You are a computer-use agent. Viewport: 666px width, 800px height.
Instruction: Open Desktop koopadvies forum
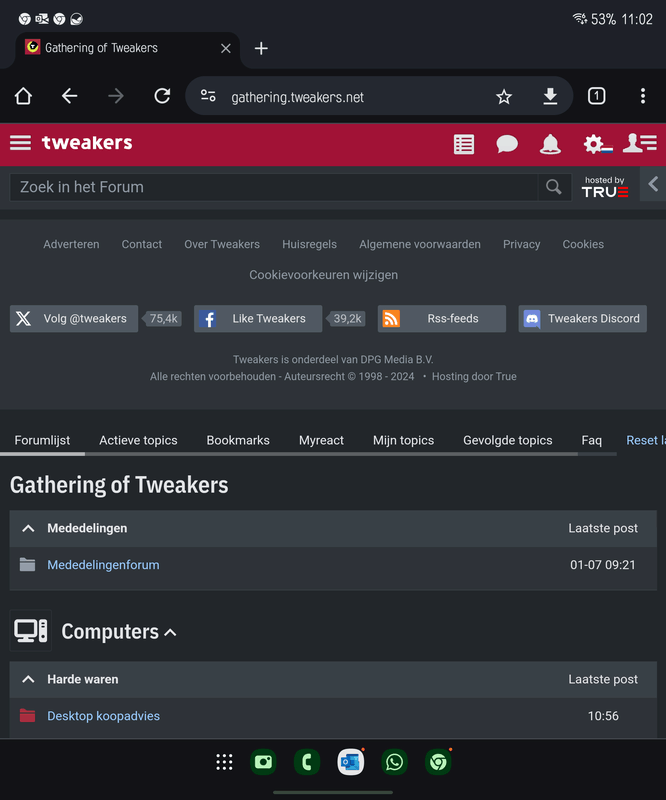point(103,716)
